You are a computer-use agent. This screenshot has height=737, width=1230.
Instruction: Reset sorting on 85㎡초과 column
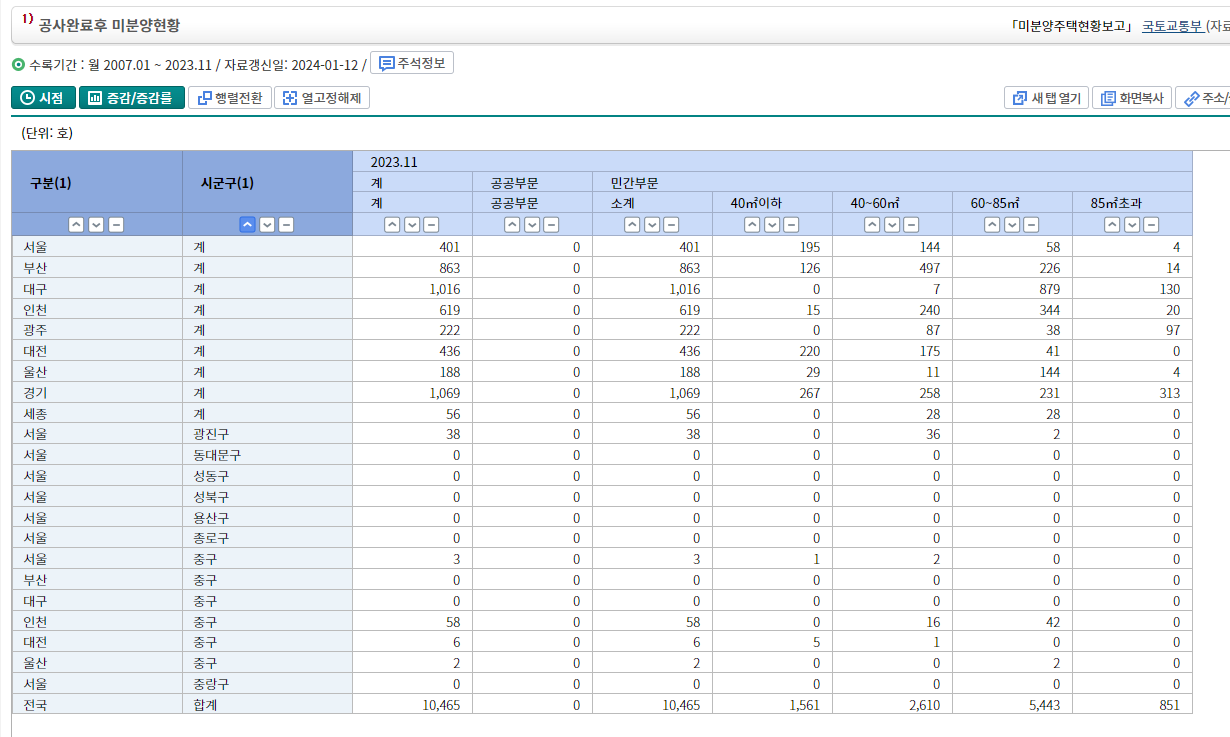pyautogui.click(x=1150, y=225)
